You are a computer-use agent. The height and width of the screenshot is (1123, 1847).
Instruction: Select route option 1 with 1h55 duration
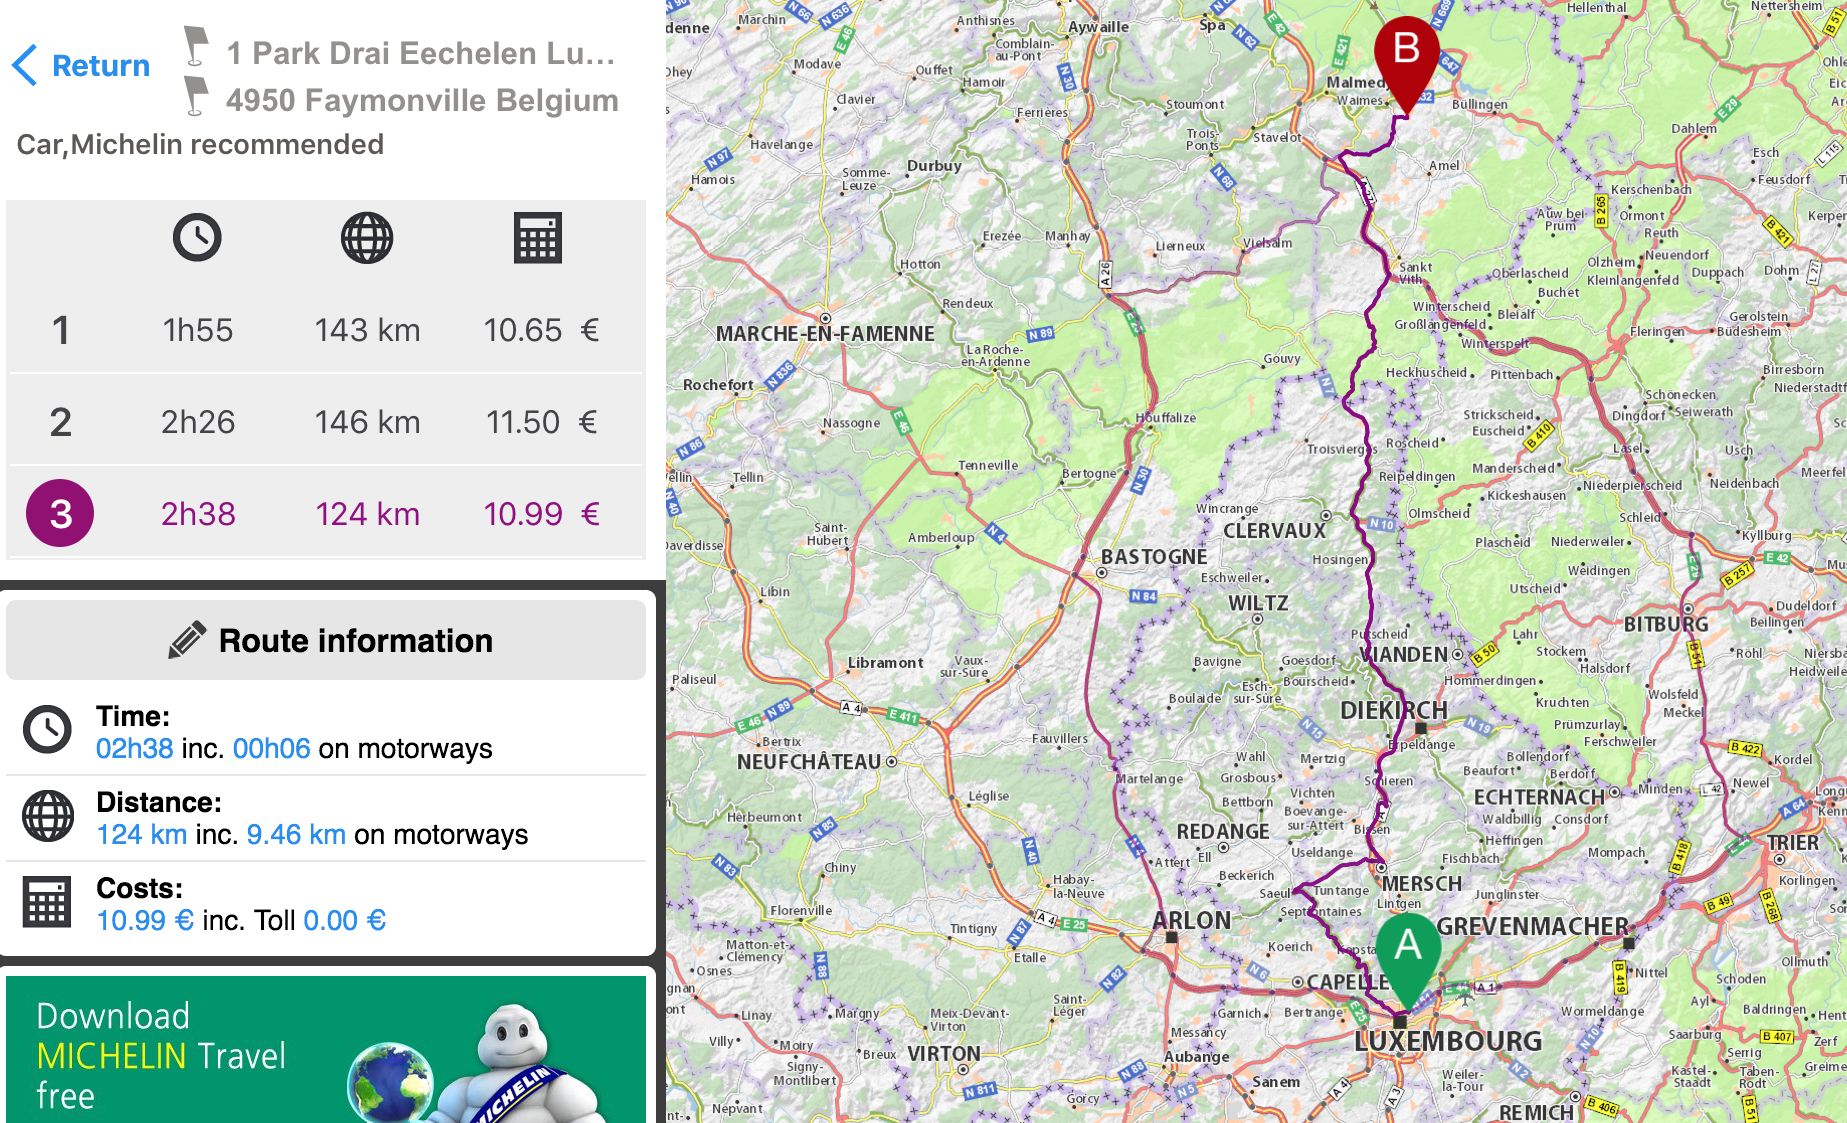tap(326, 330)
